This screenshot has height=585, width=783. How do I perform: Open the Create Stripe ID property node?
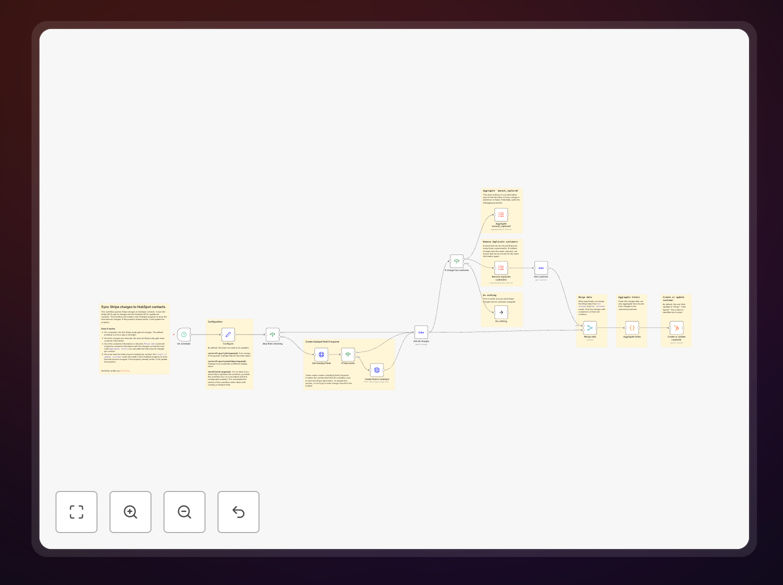click(377, 370)
